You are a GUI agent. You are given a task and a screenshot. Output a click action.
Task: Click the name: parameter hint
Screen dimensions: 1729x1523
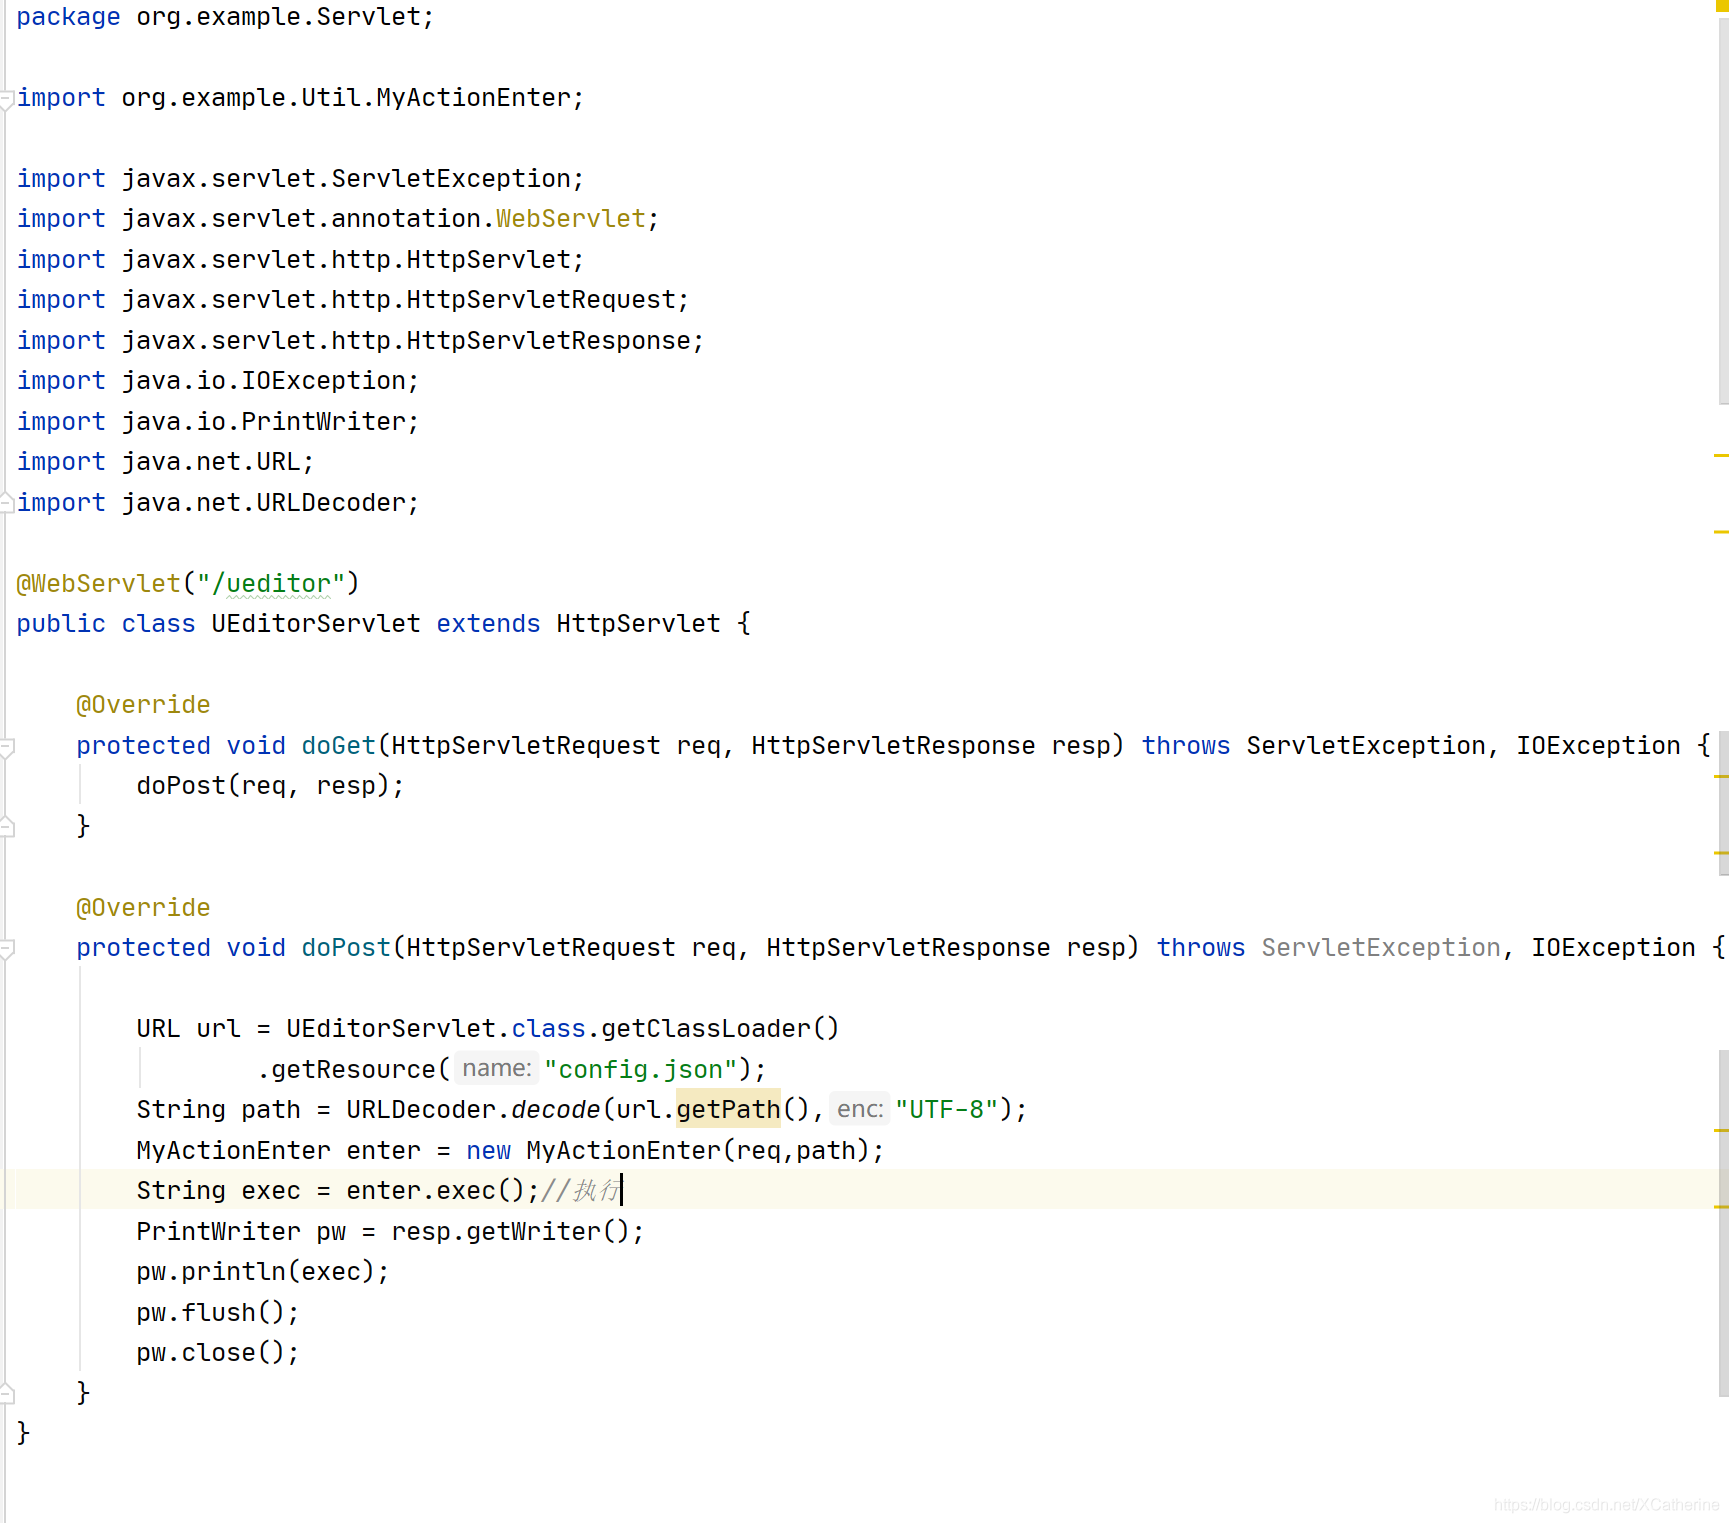coord(497,1069)
